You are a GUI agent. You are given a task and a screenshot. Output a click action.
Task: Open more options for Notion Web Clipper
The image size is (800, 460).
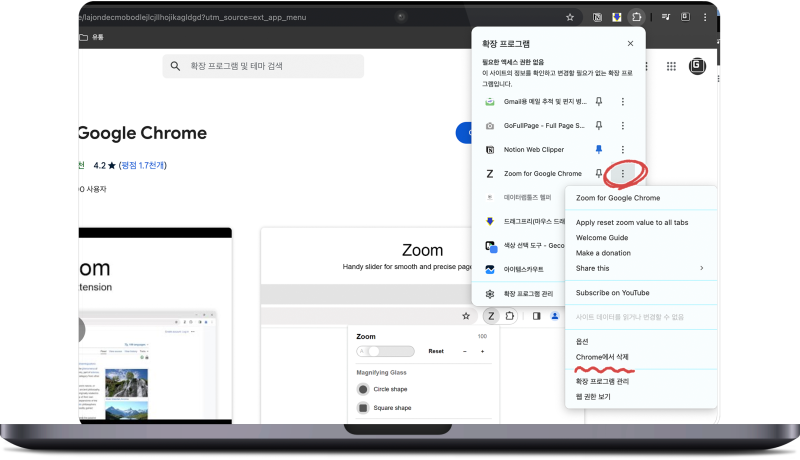[x=622, y=149]
